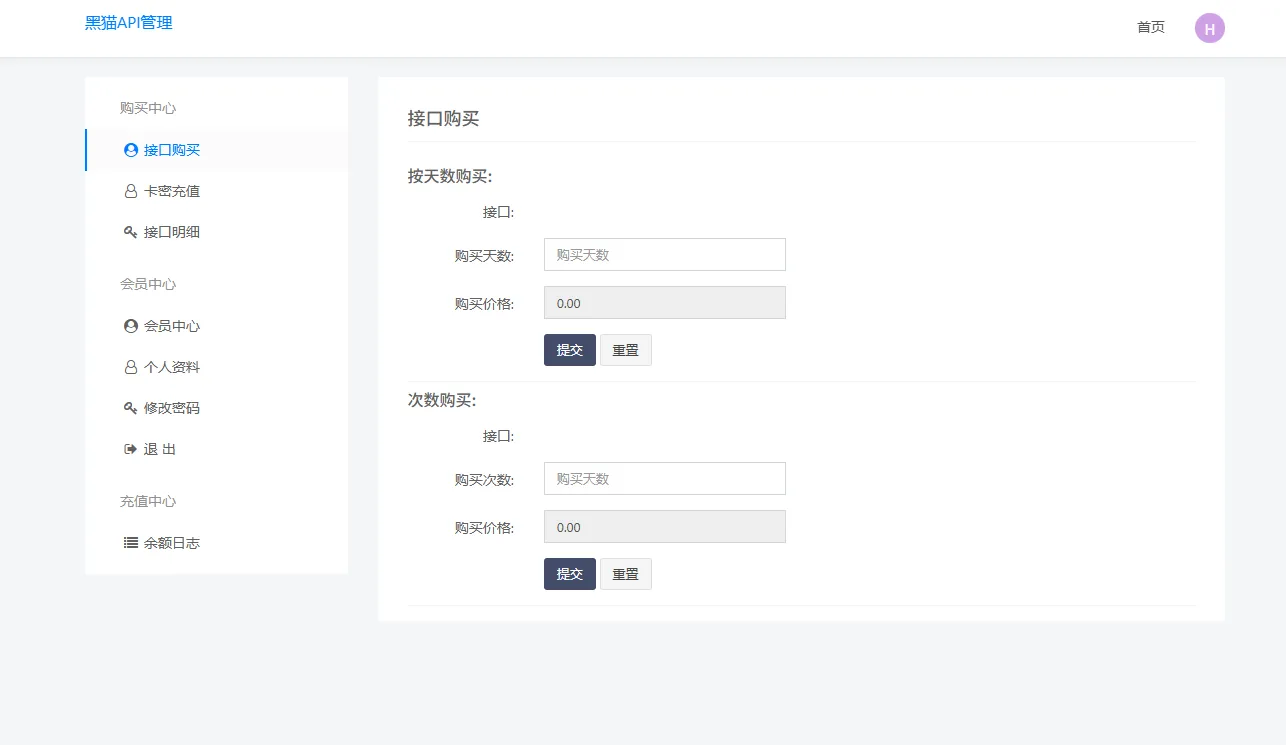Image resolution: width=1286 pixels, height=745 pixels.
Task: Click 重置 under 次数购买
Action: [x=625, y=573]
